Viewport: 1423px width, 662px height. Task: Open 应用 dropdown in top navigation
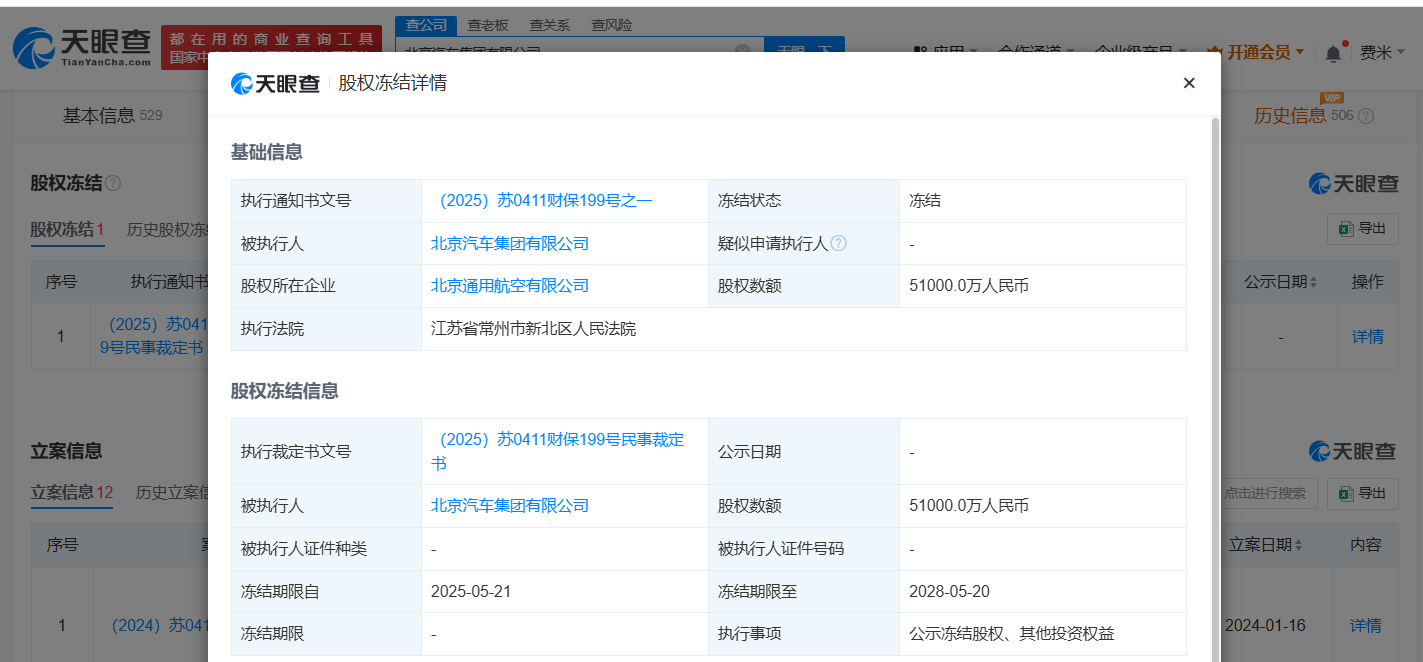(947, 52)
